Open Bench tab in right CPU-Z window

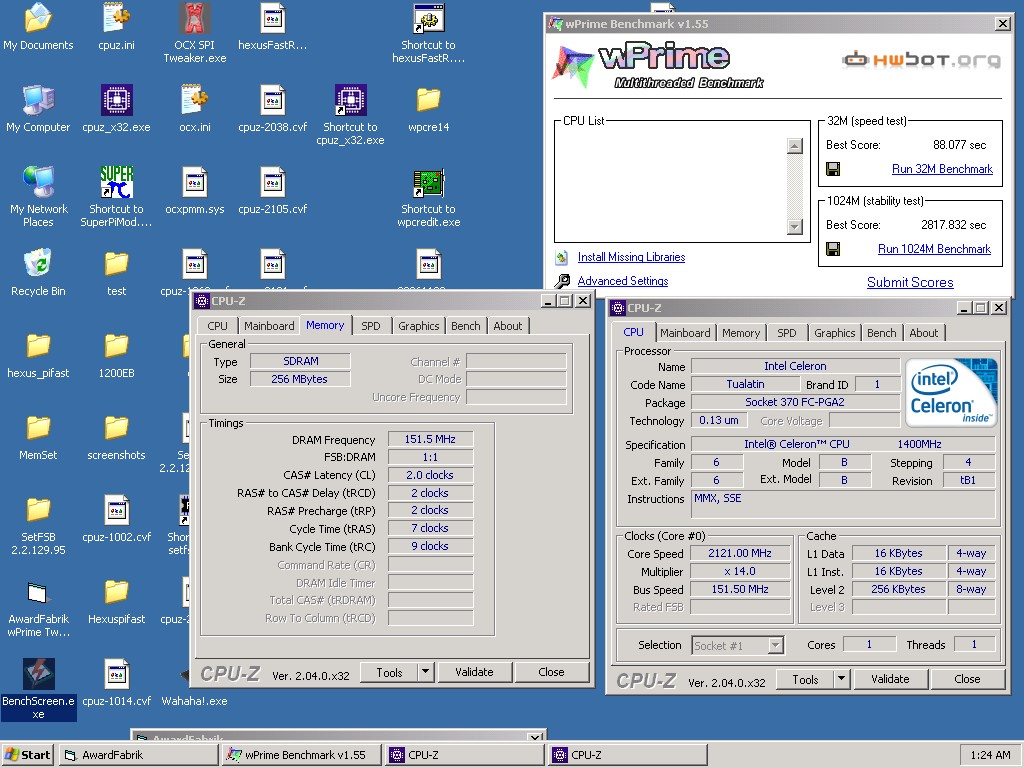tap(881, 333)
